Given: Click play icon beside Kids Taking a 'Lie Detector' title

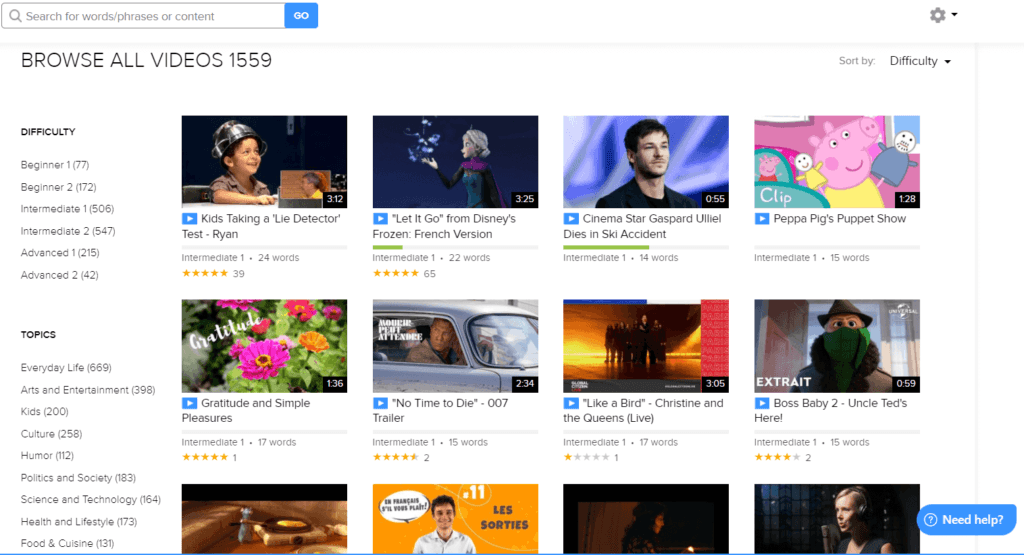Looking at the screenshot, I should click(189, 219).
